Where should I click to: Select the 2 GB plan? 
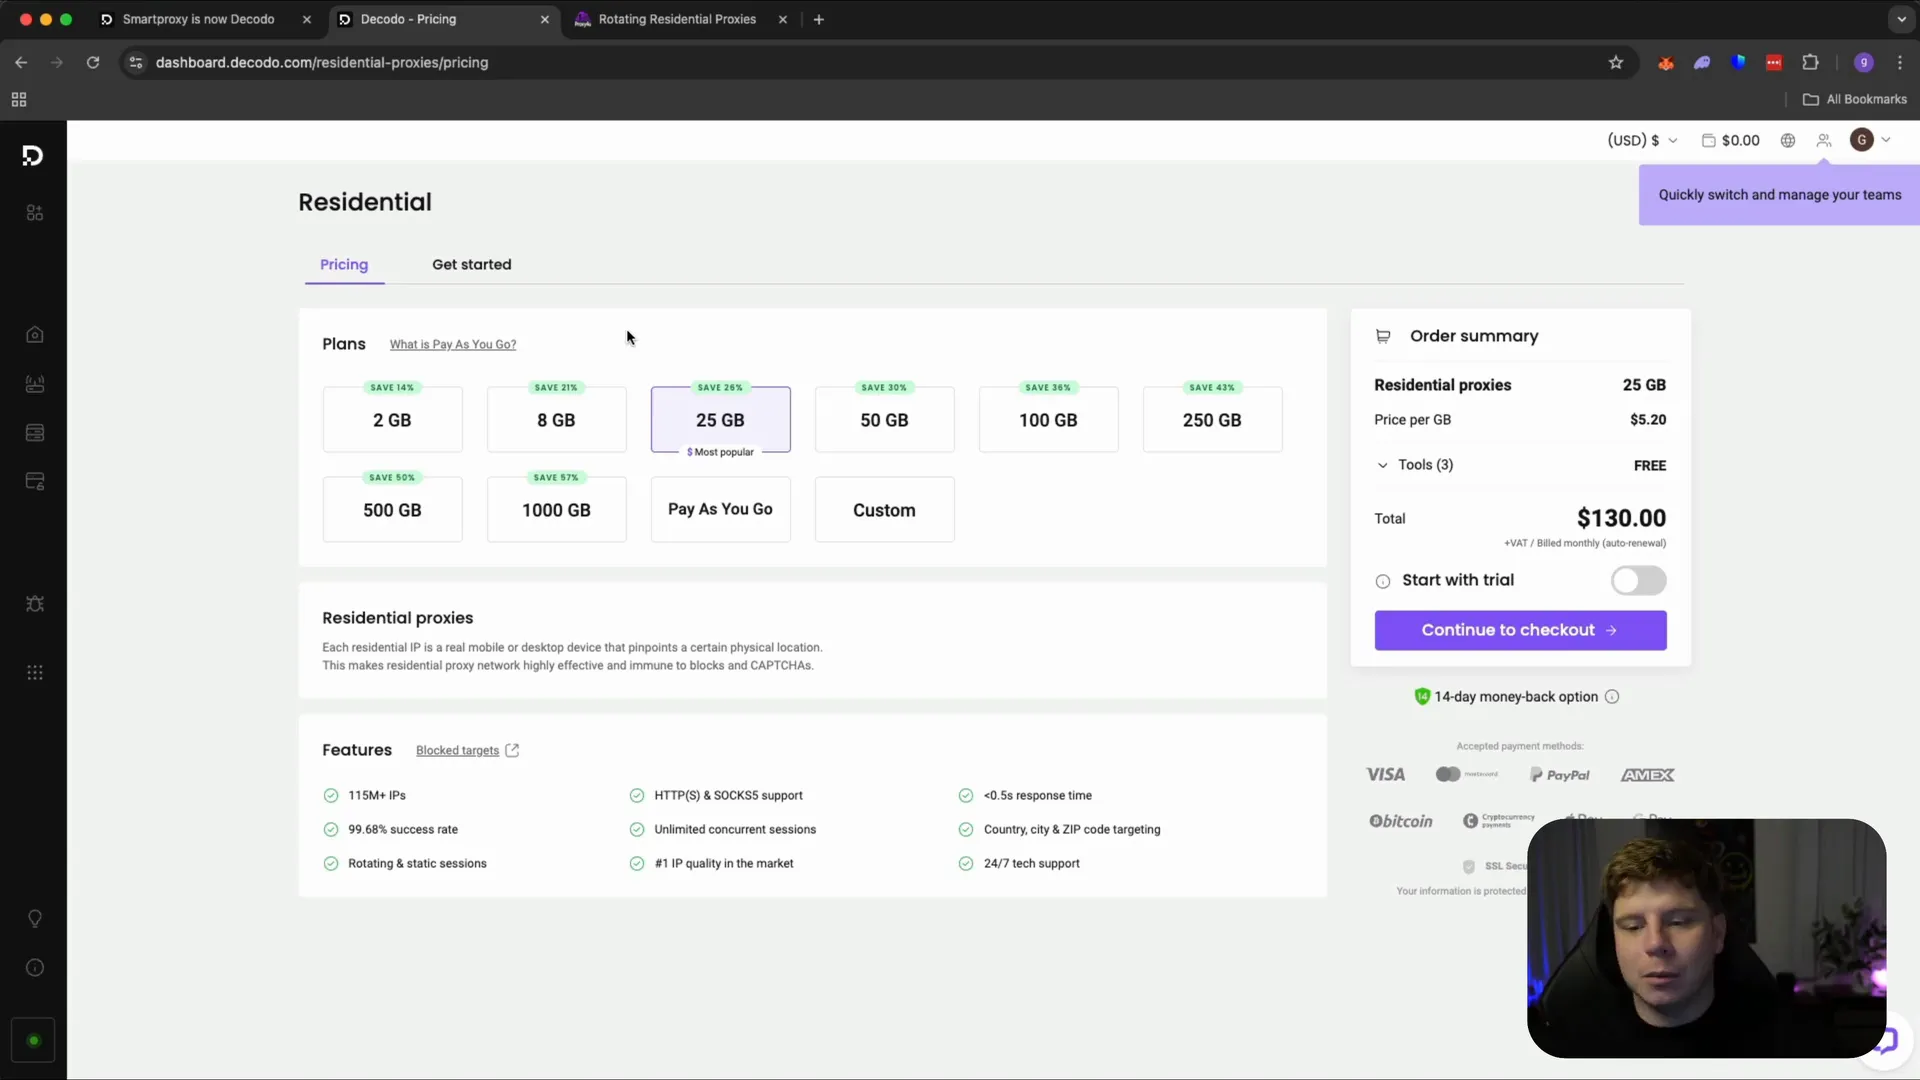(392, 420)
